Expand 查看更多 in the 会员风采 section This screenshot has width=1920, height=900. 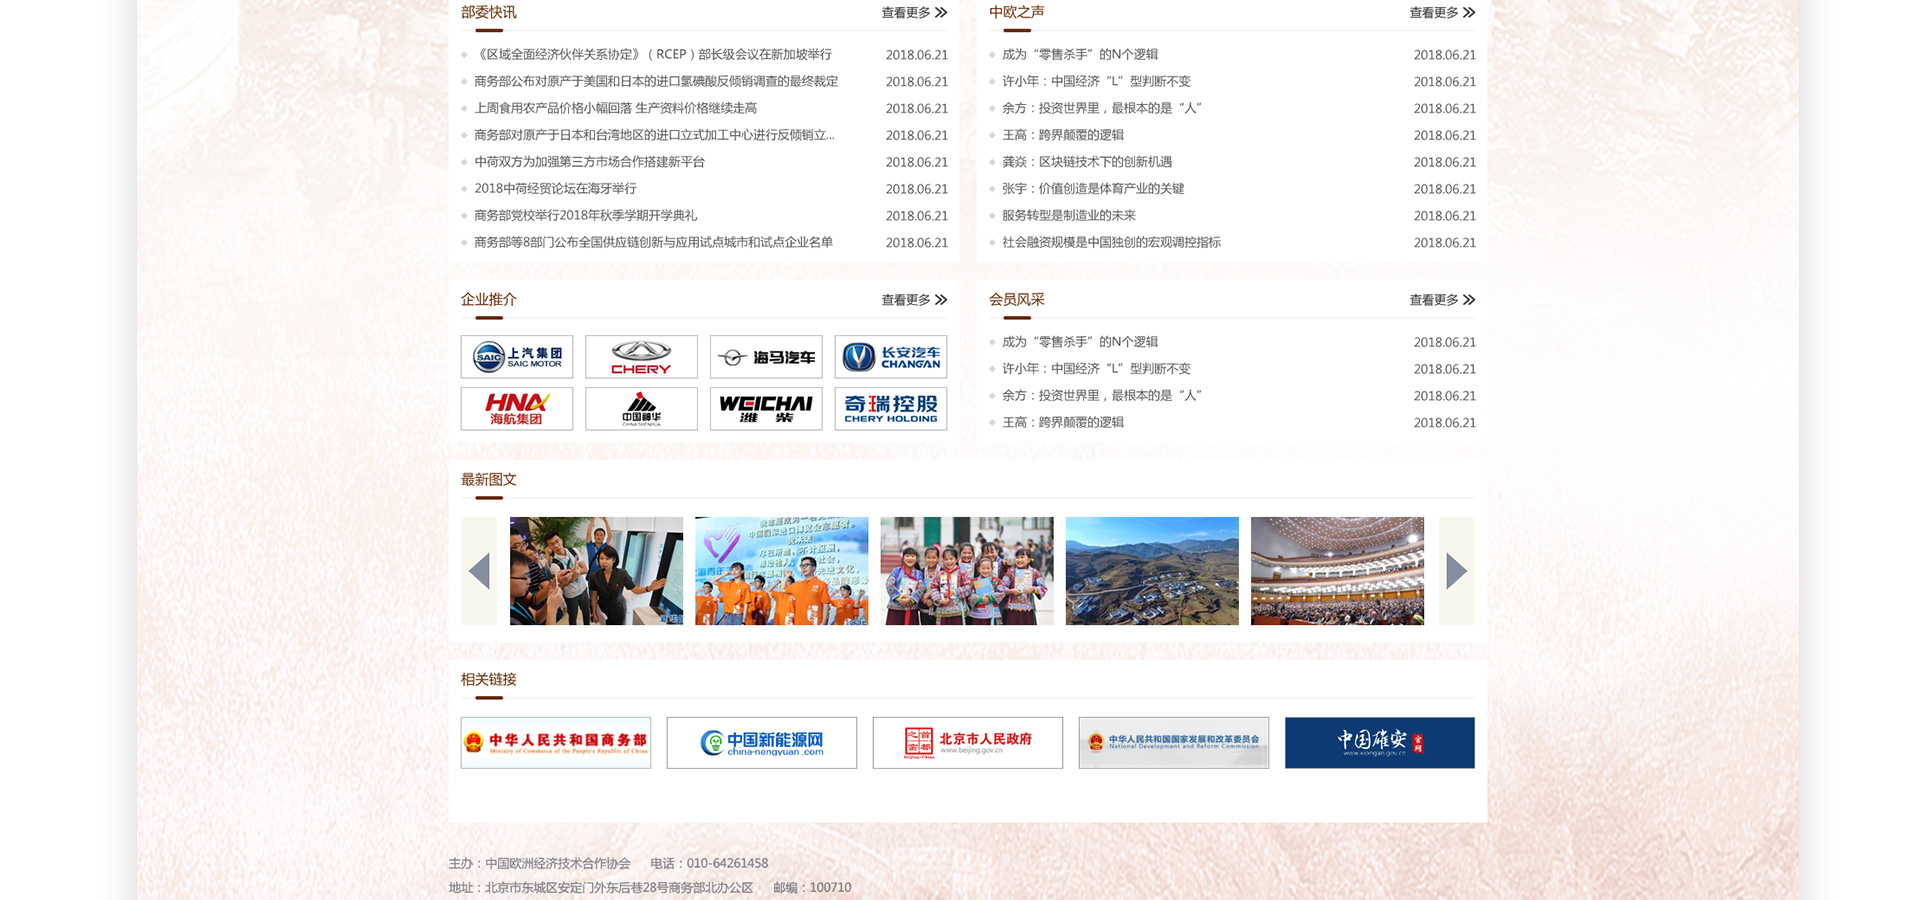(1441, 300)
